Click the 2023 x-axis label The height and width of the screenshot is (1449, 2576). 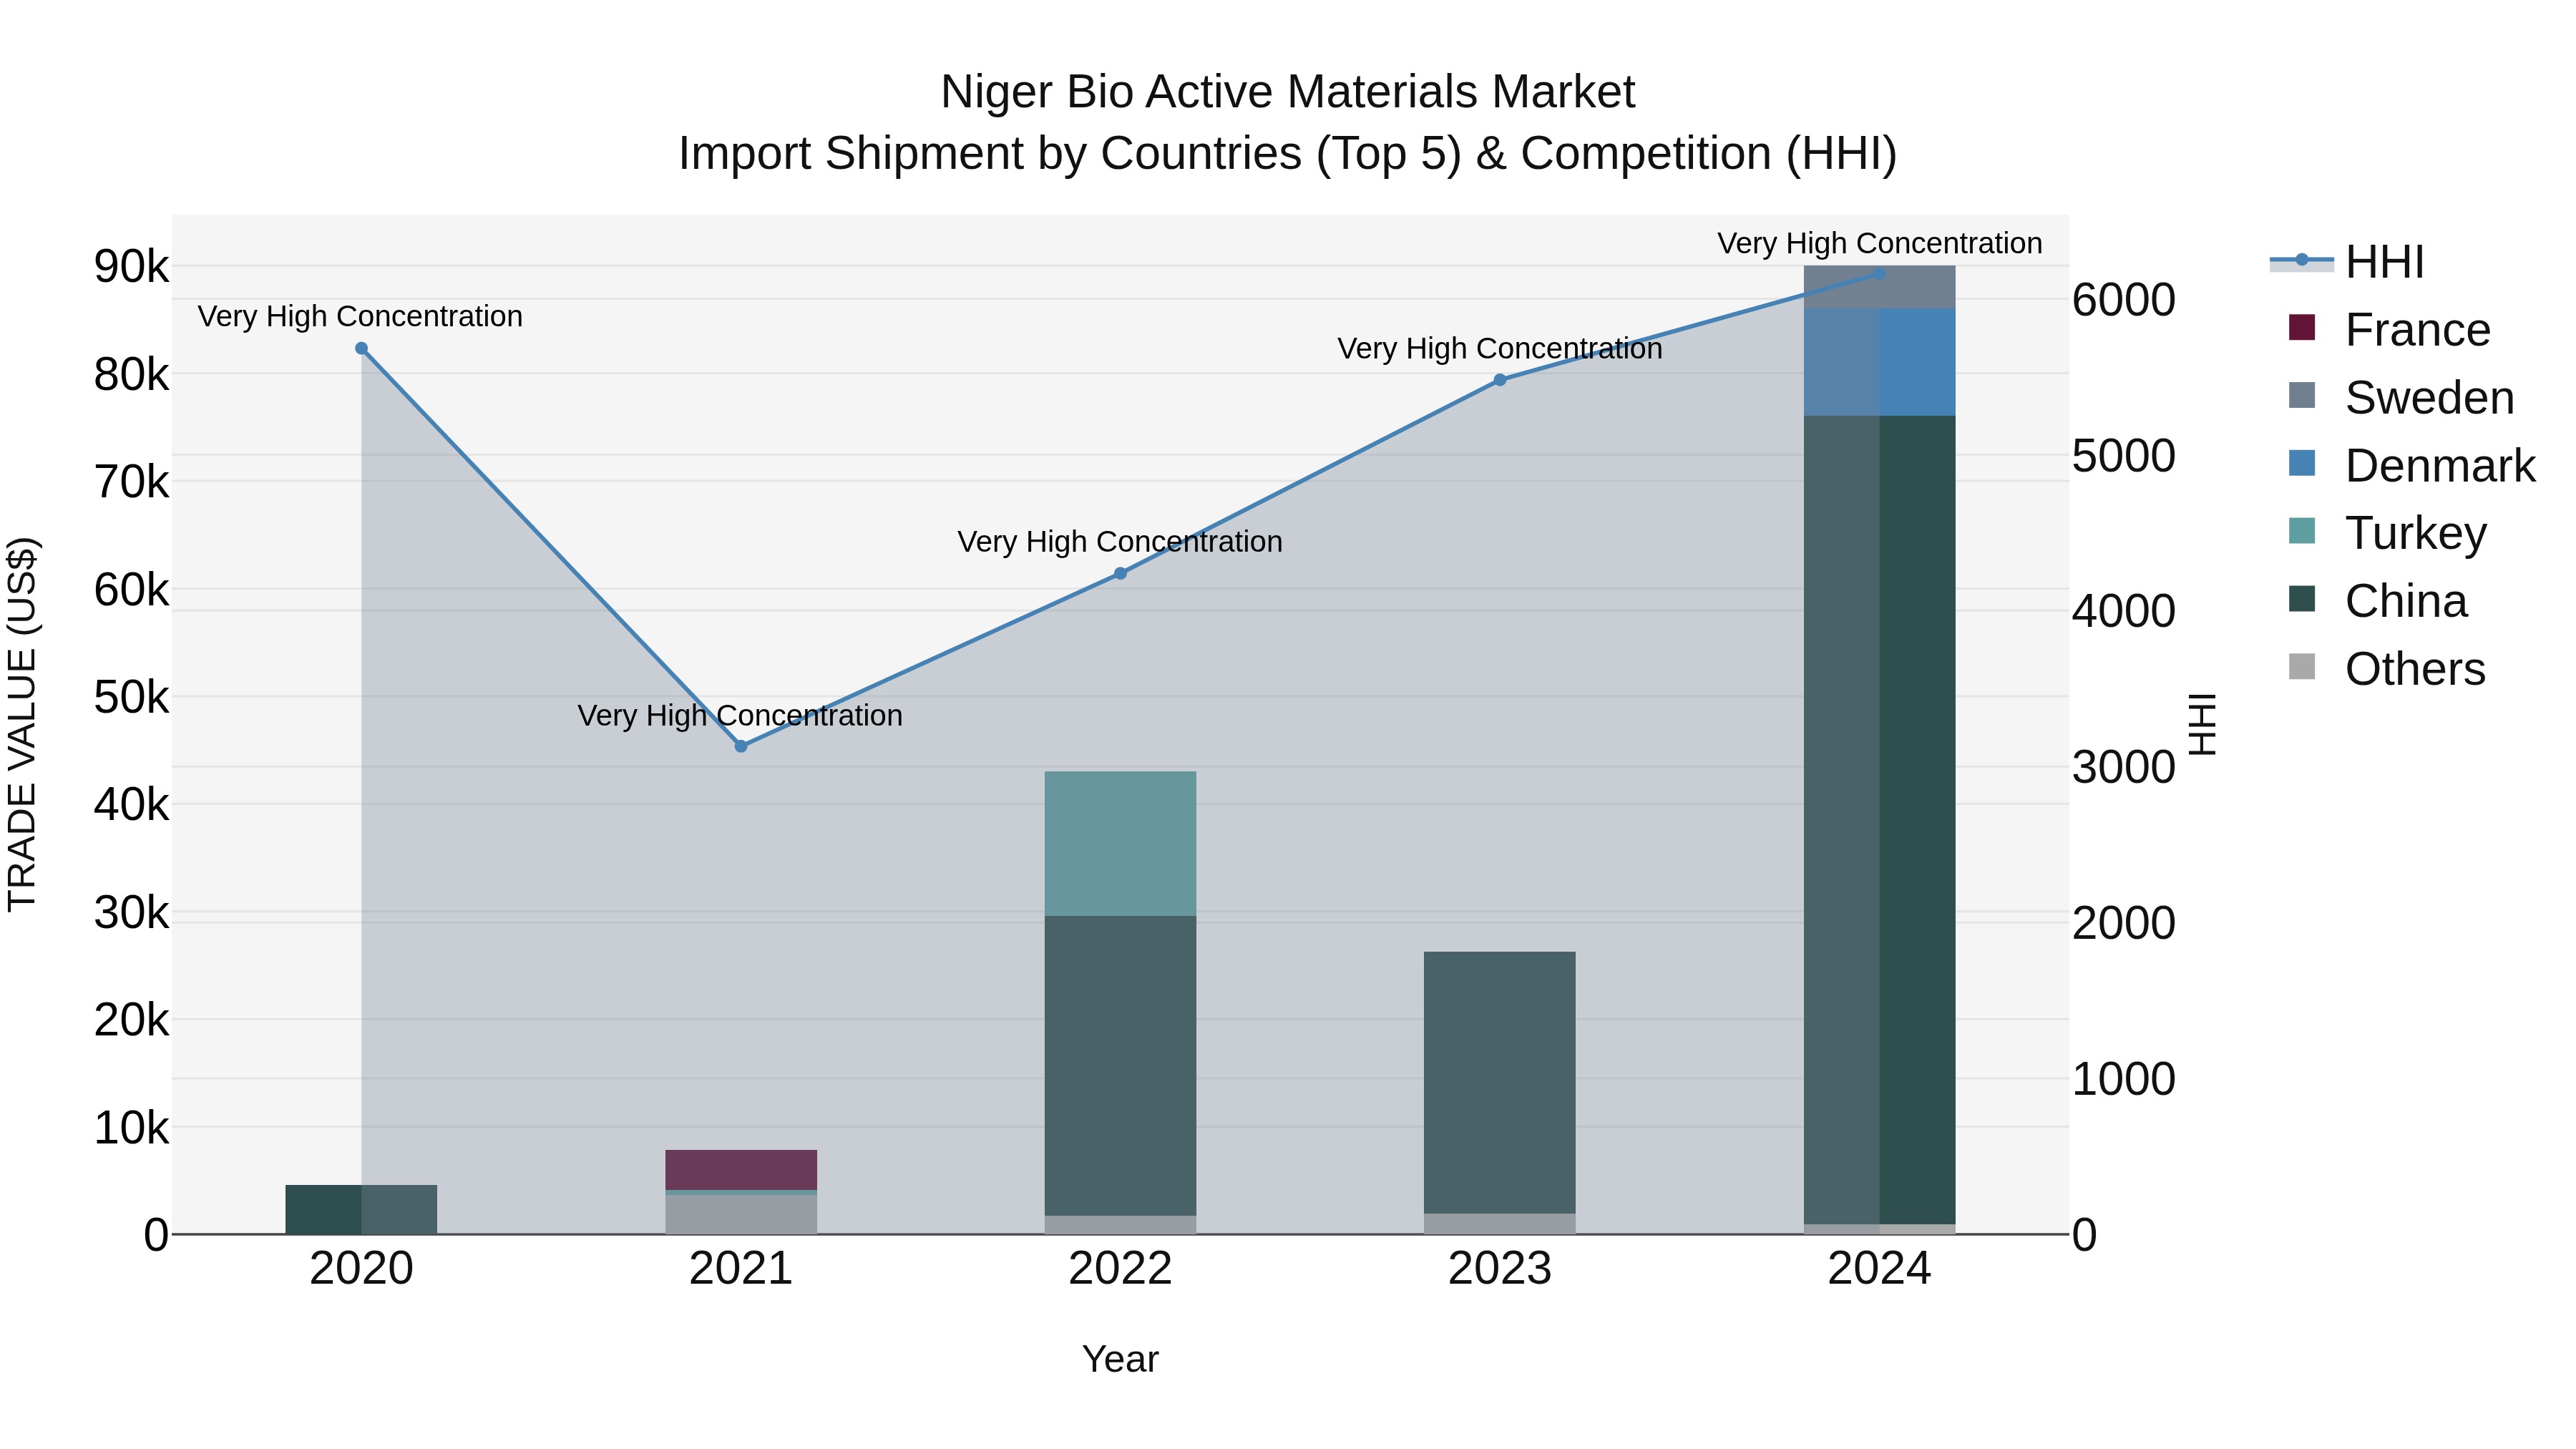(1500, 1269)
